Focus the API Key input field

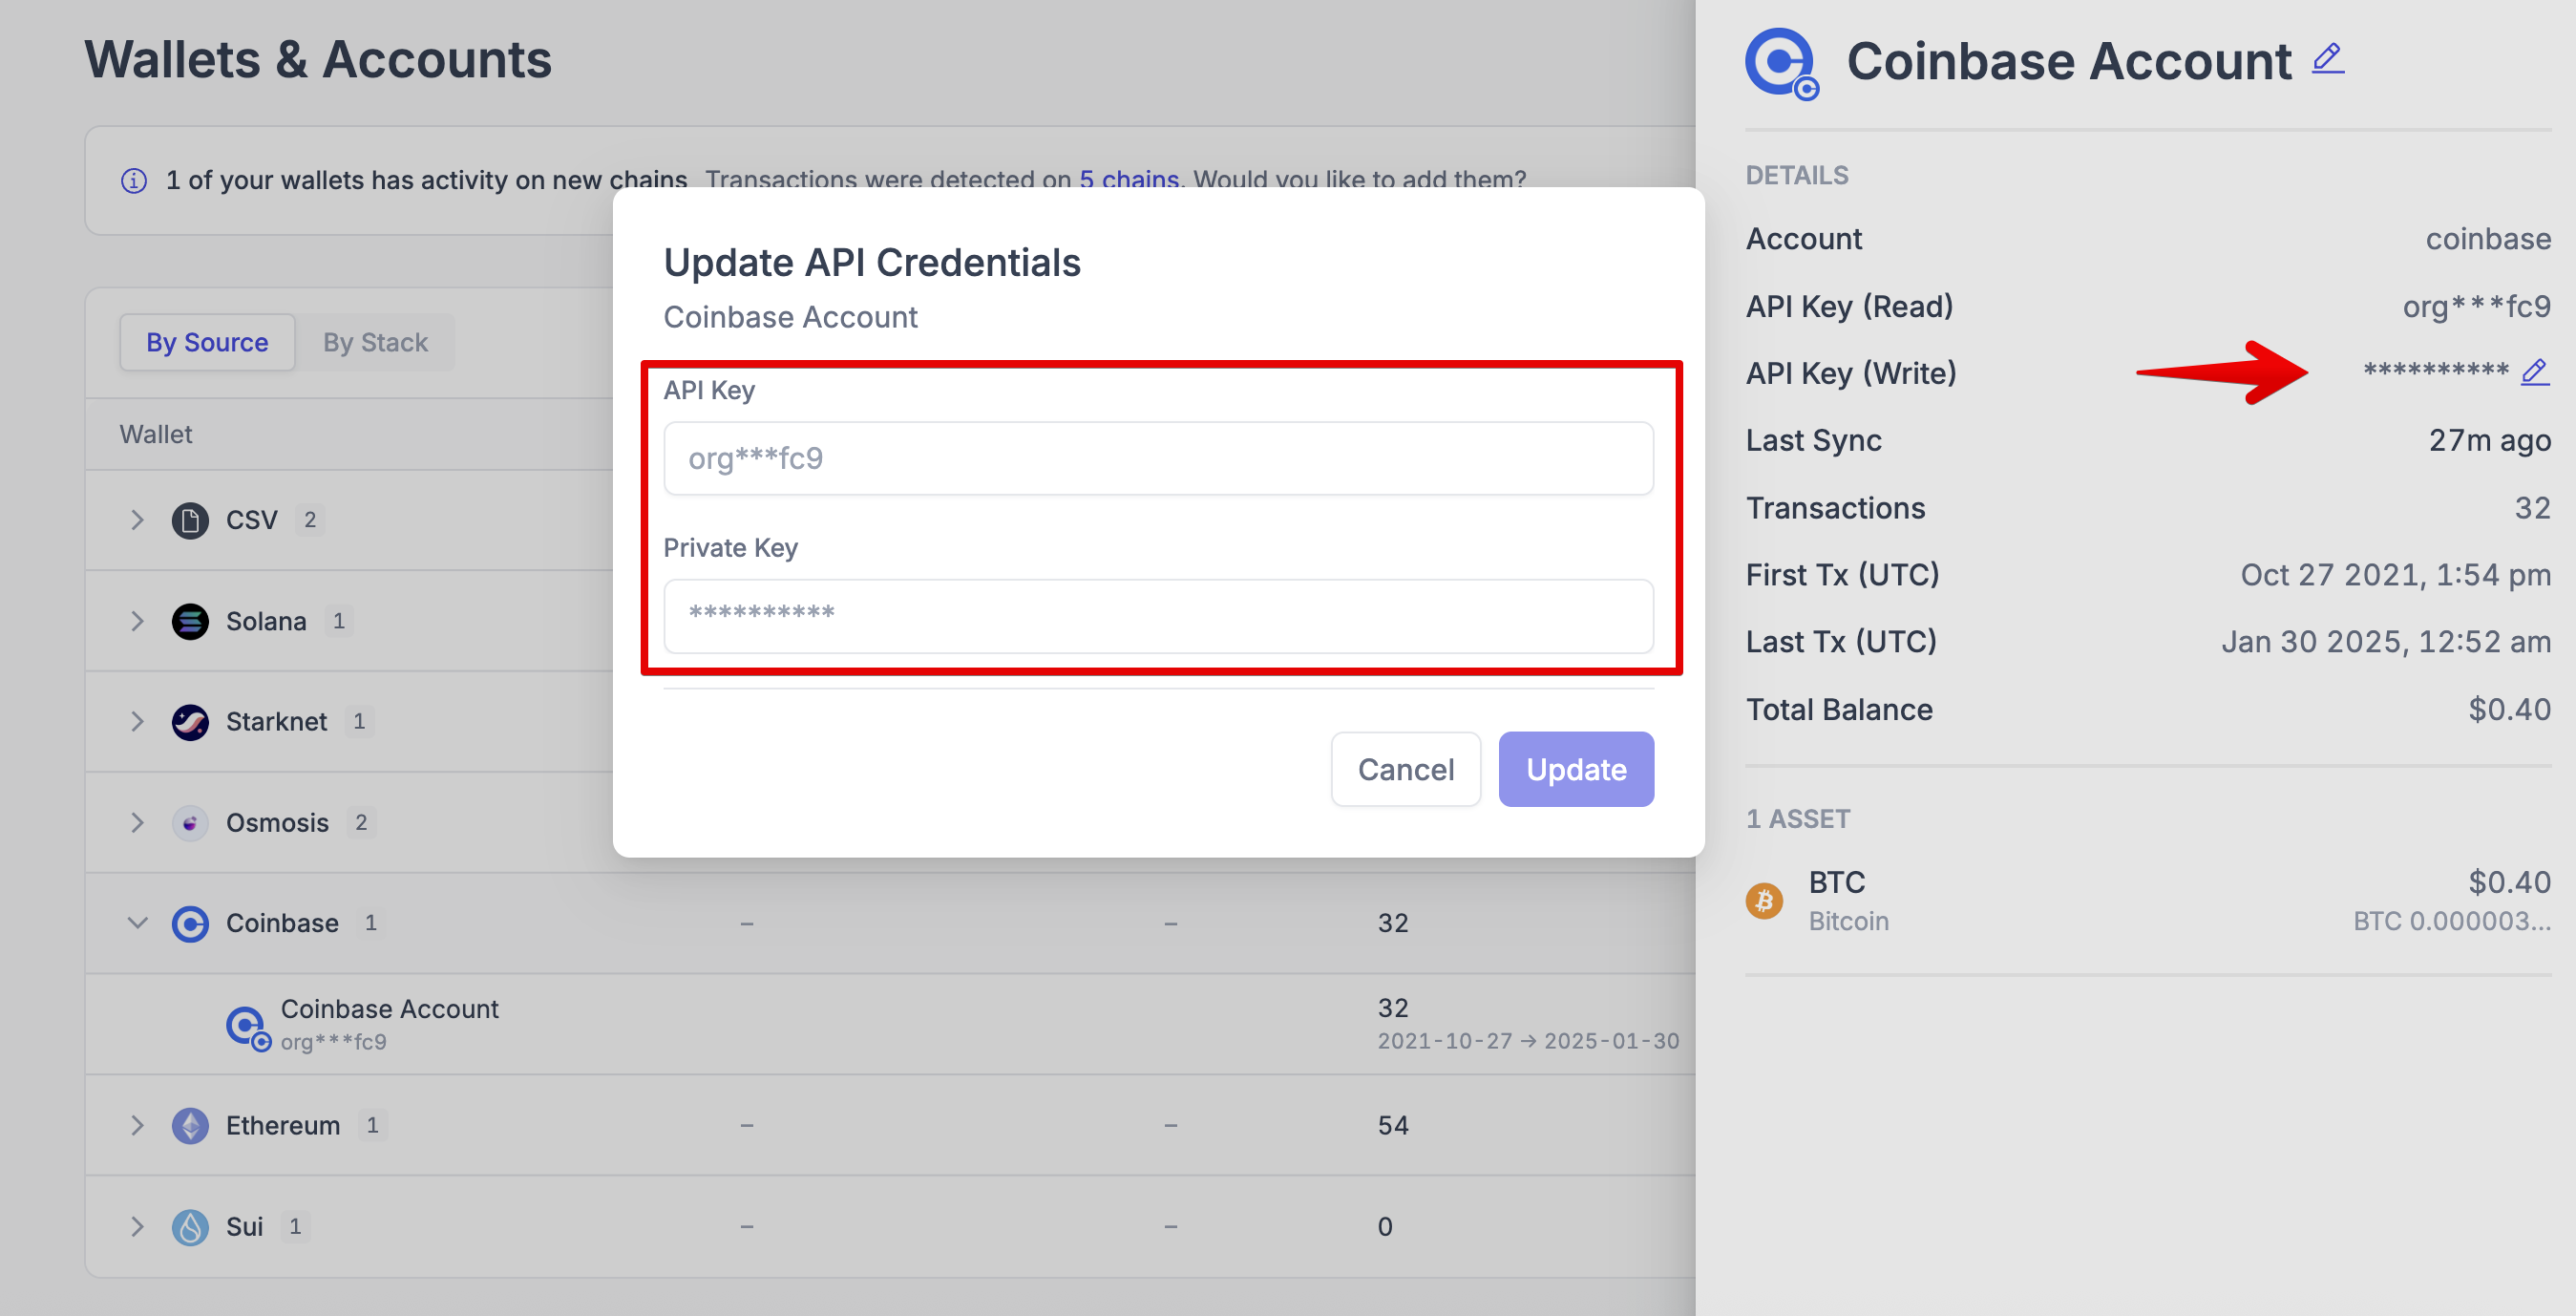(x=1158, y=458)
